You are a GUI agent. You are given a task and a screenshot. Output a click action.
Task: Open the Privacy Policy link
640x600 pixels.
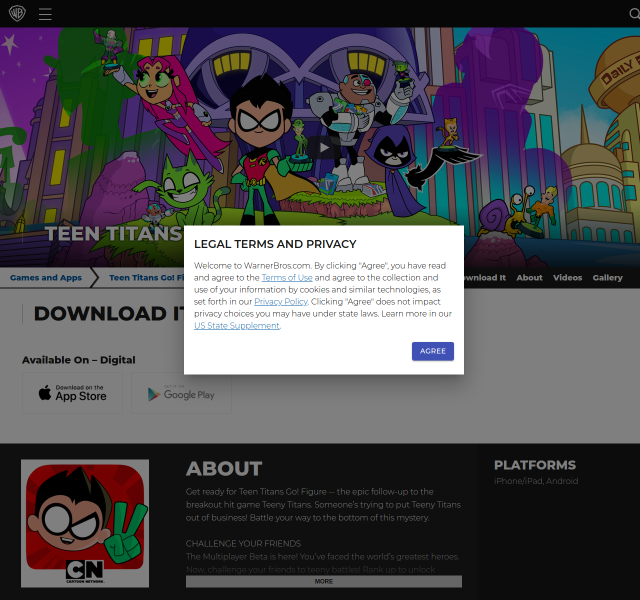tap(281, 302)
